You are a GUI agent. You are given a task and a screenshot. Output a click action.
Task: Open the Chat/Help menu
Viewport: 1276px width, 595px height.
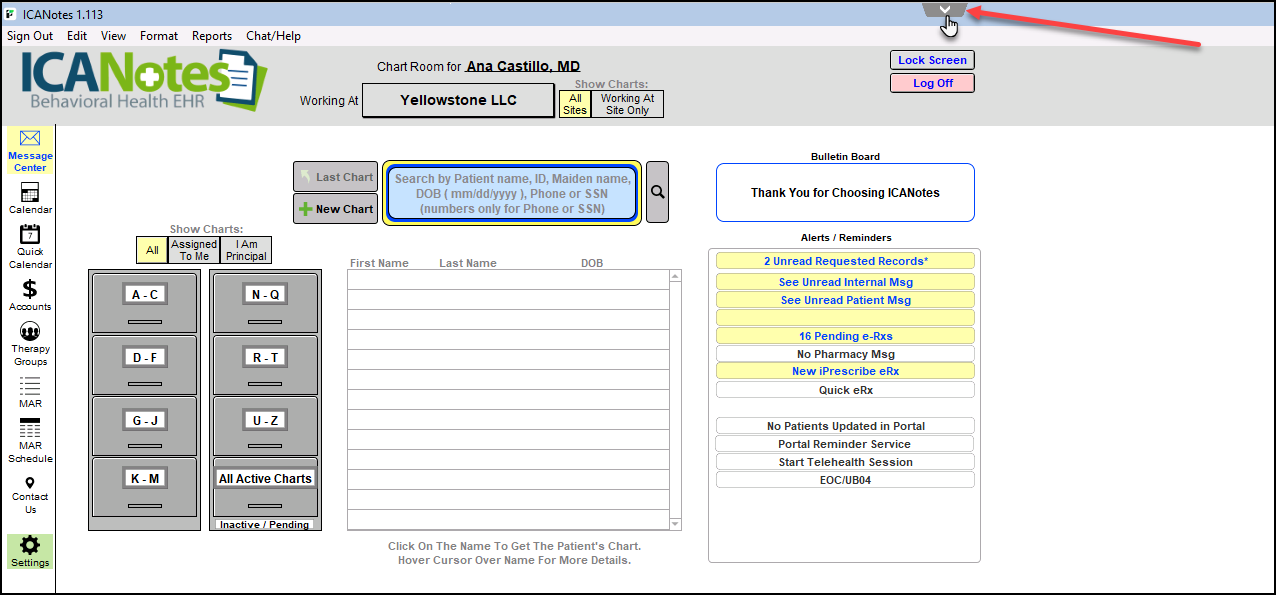pyautogui.click(x=273, y=36)
